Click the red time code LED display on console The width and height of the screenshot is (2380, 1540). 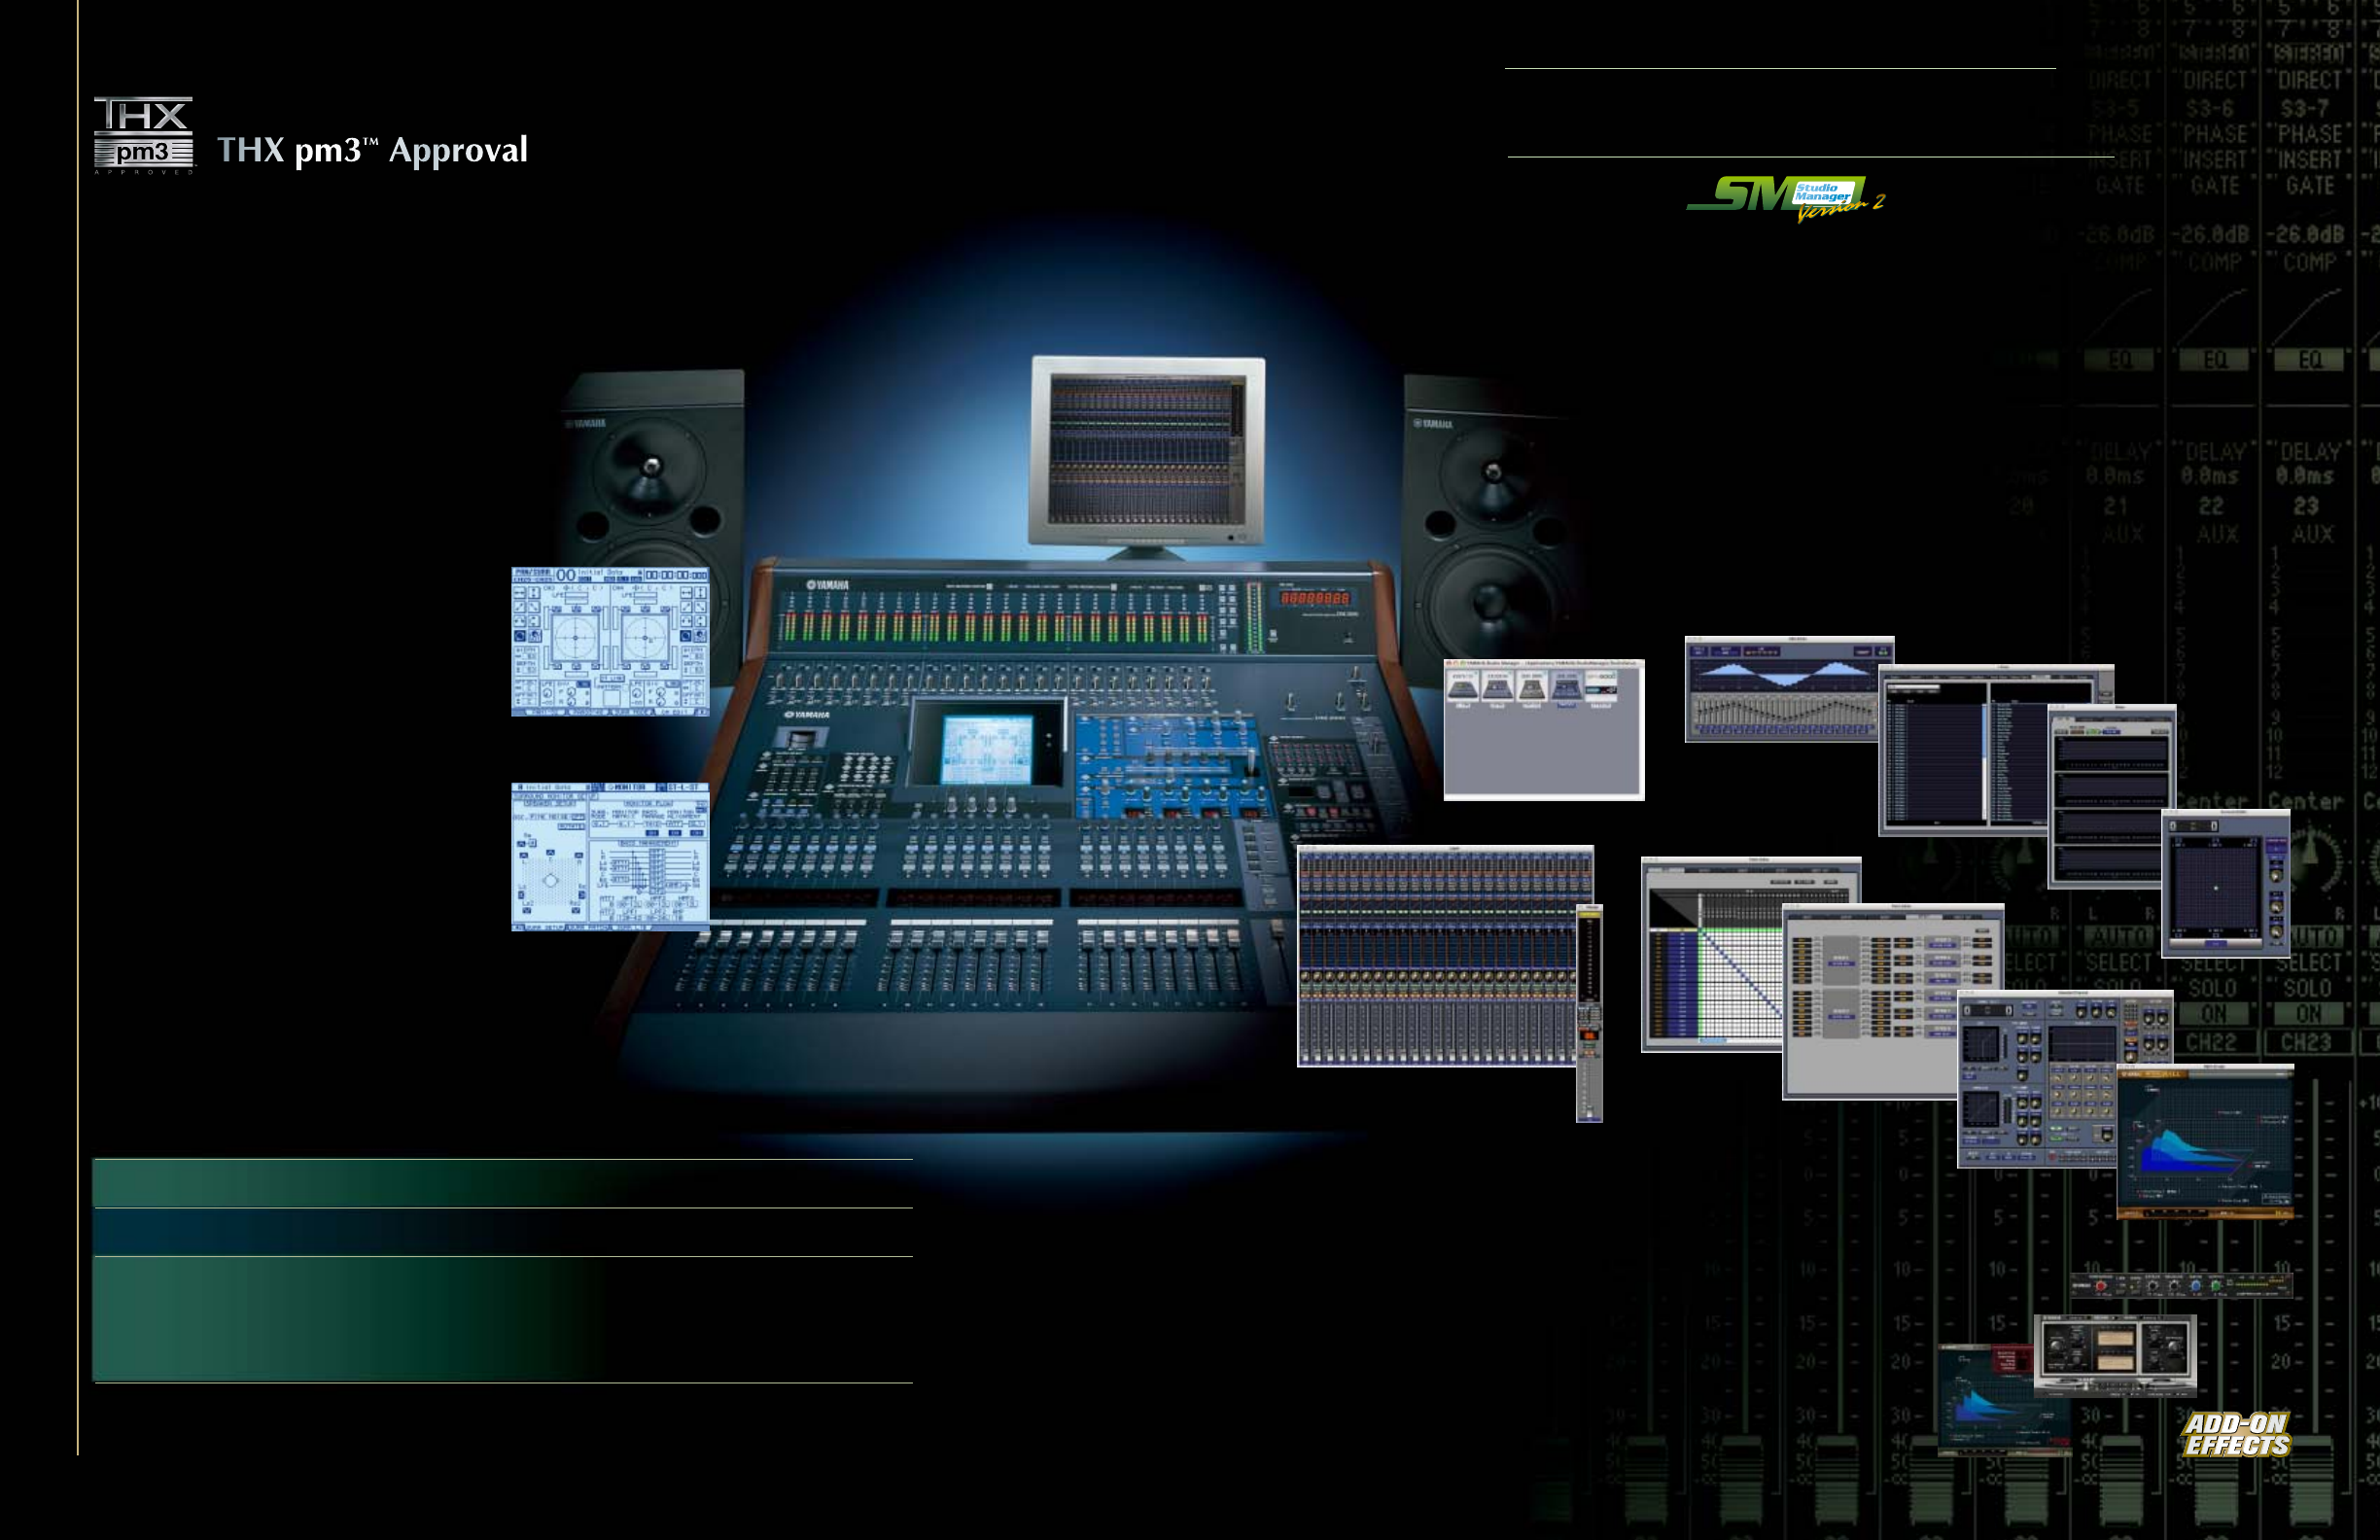pos(1315,598)
